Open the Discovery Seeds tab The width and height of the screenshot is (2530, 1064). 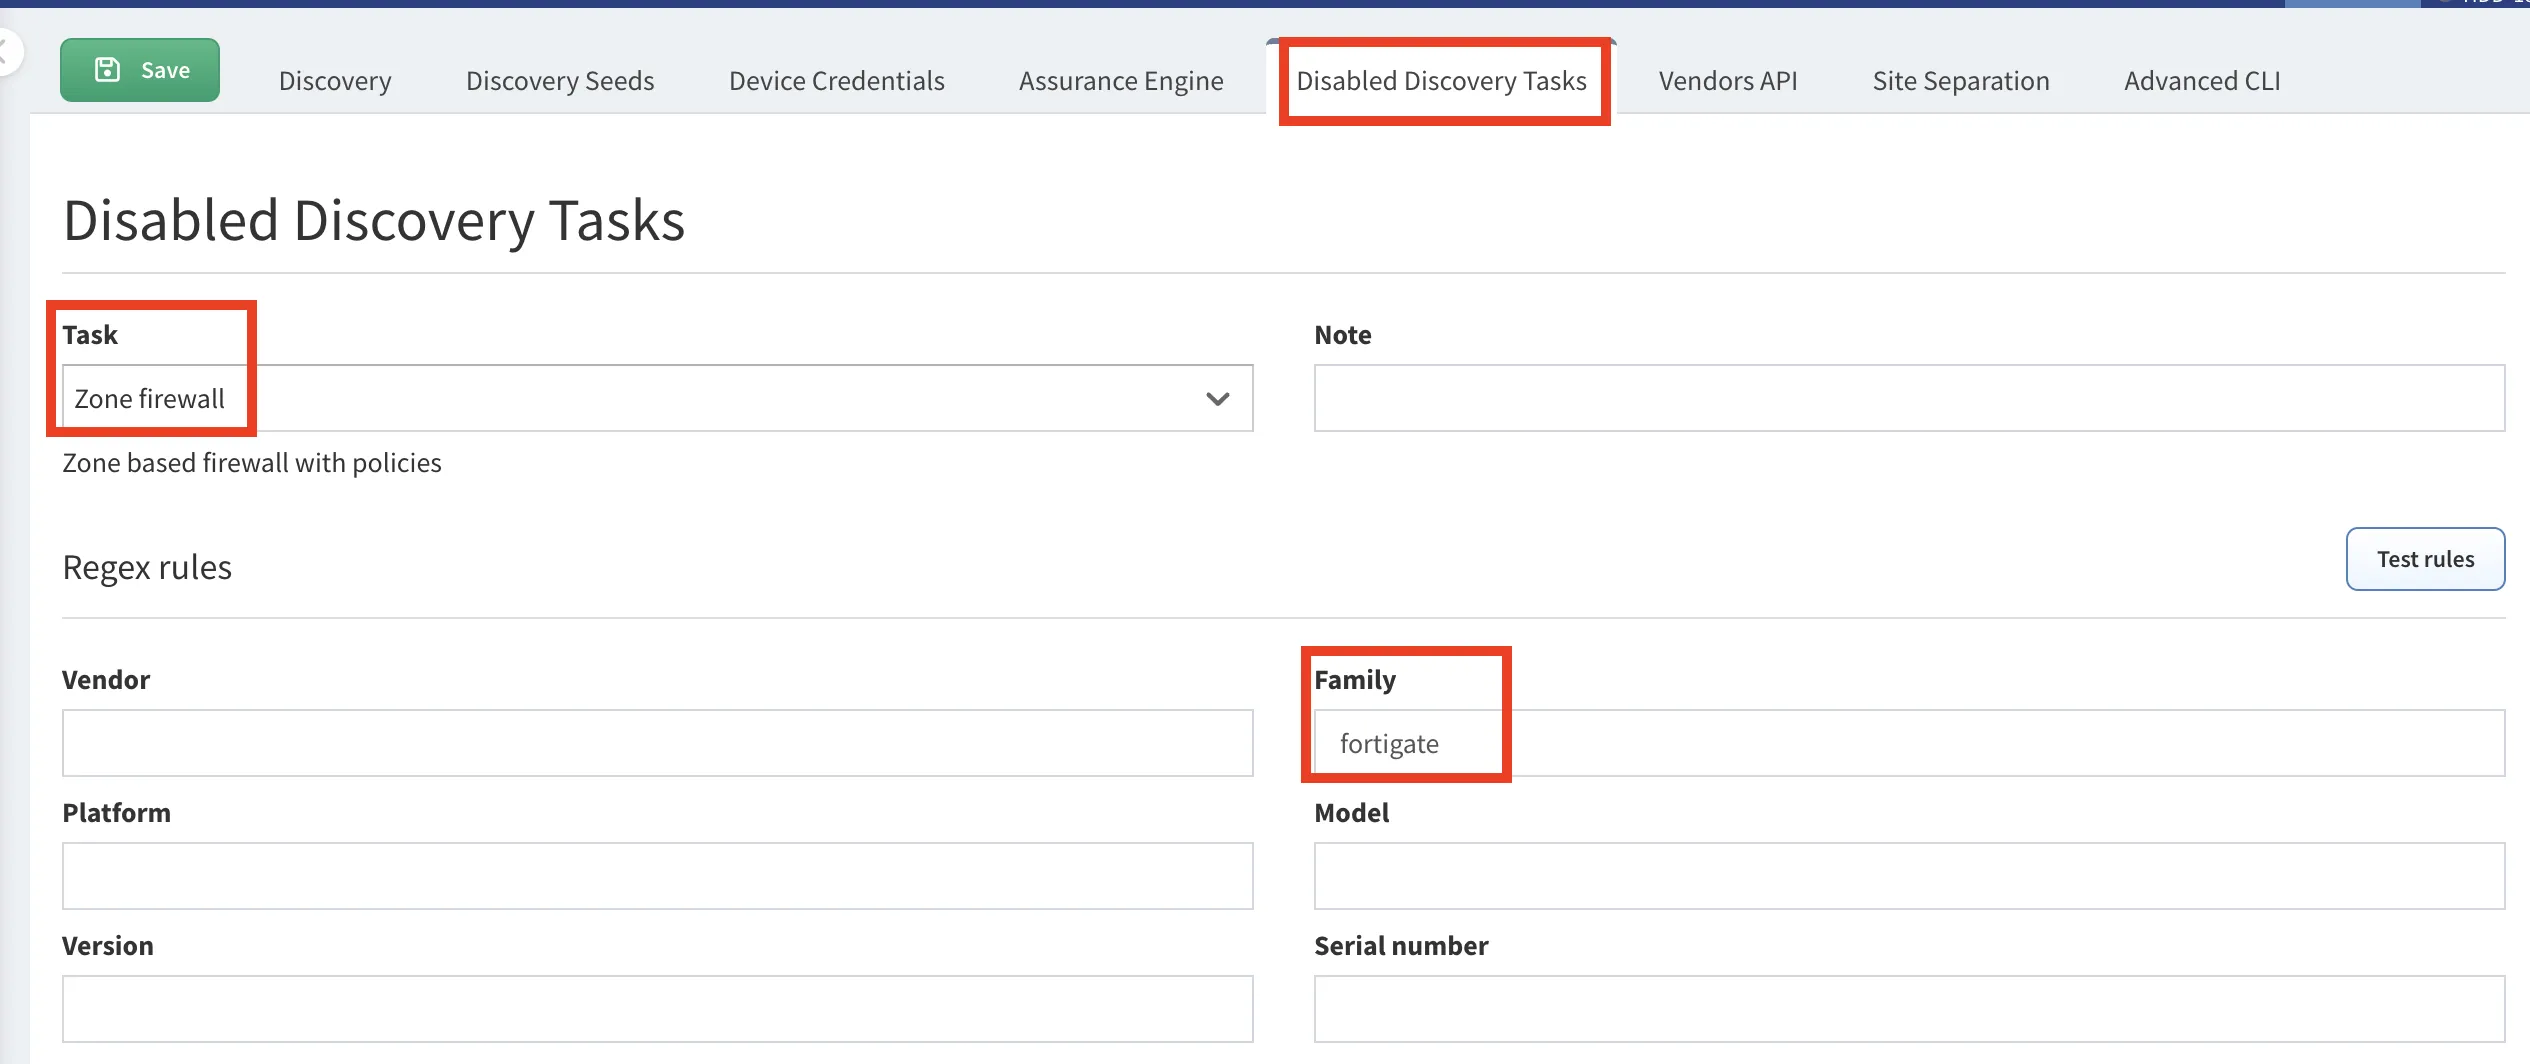[559, 80]
